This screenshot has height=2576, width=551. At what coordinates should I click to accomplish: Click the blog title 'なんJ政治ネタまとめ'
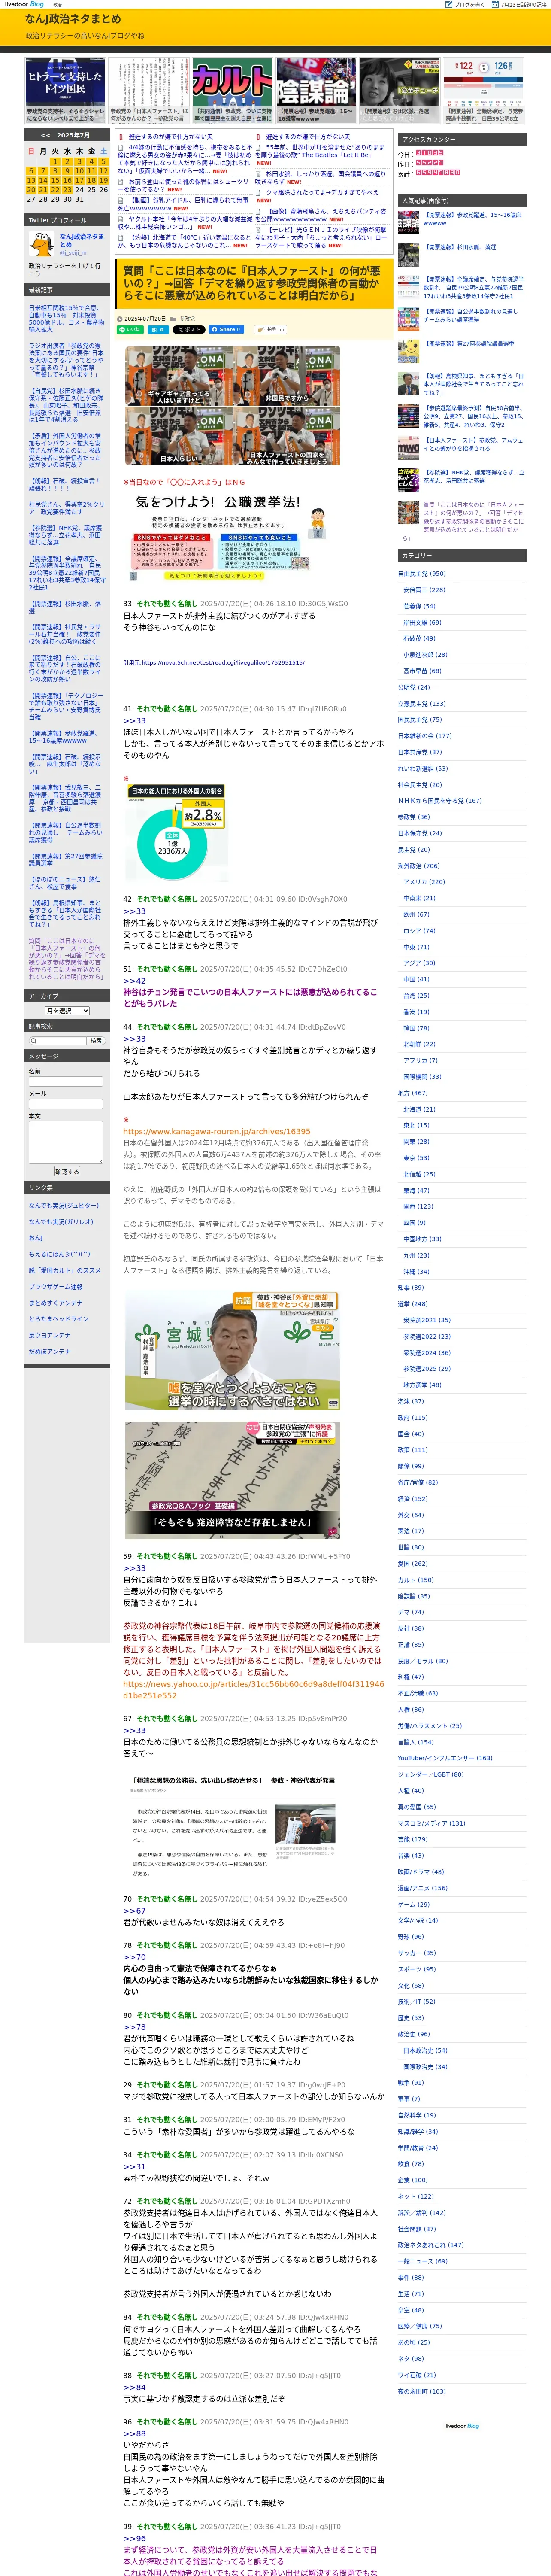coord(73,19)
